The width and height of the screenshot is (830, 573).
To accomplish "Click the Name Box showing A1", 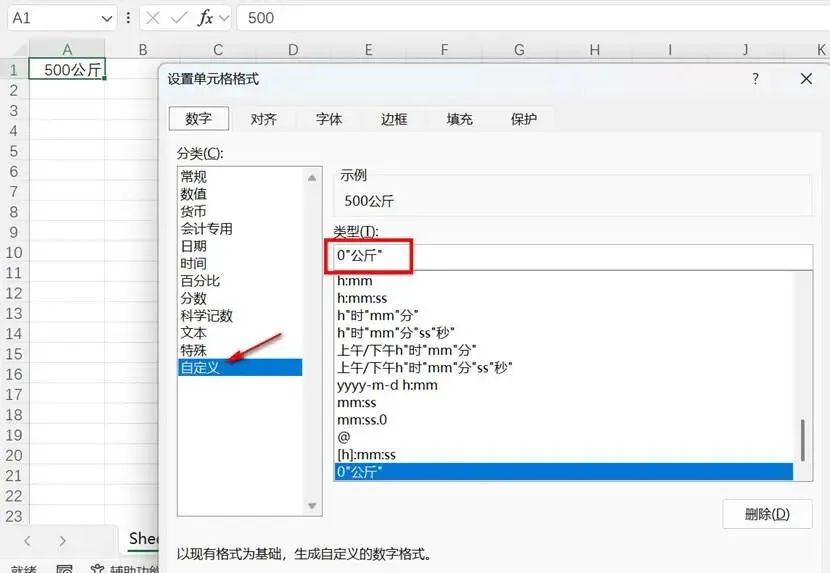I will point(53,19).
